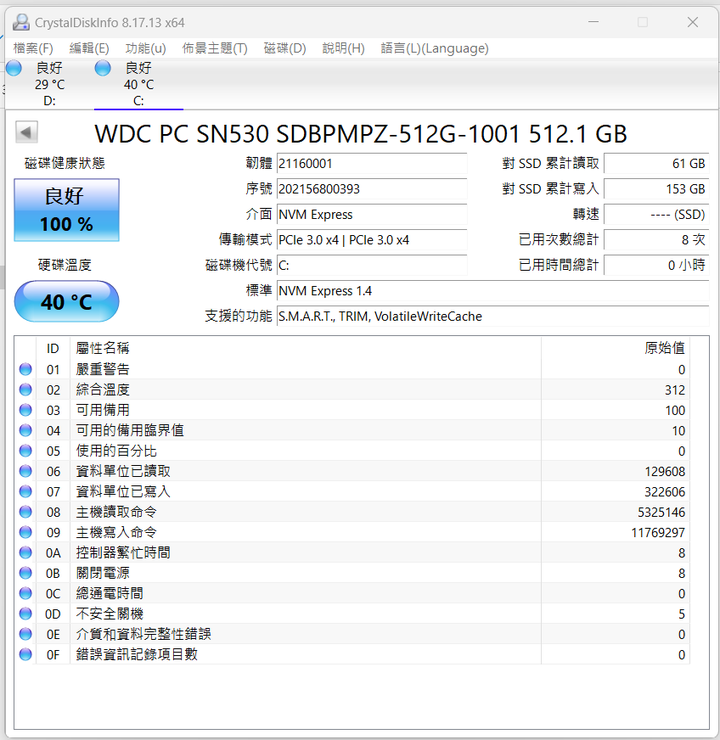The image size is (720, 740).
Task: Click the firmware field showing 21160001
Action: pyautogui.click(x=372, y=164)
